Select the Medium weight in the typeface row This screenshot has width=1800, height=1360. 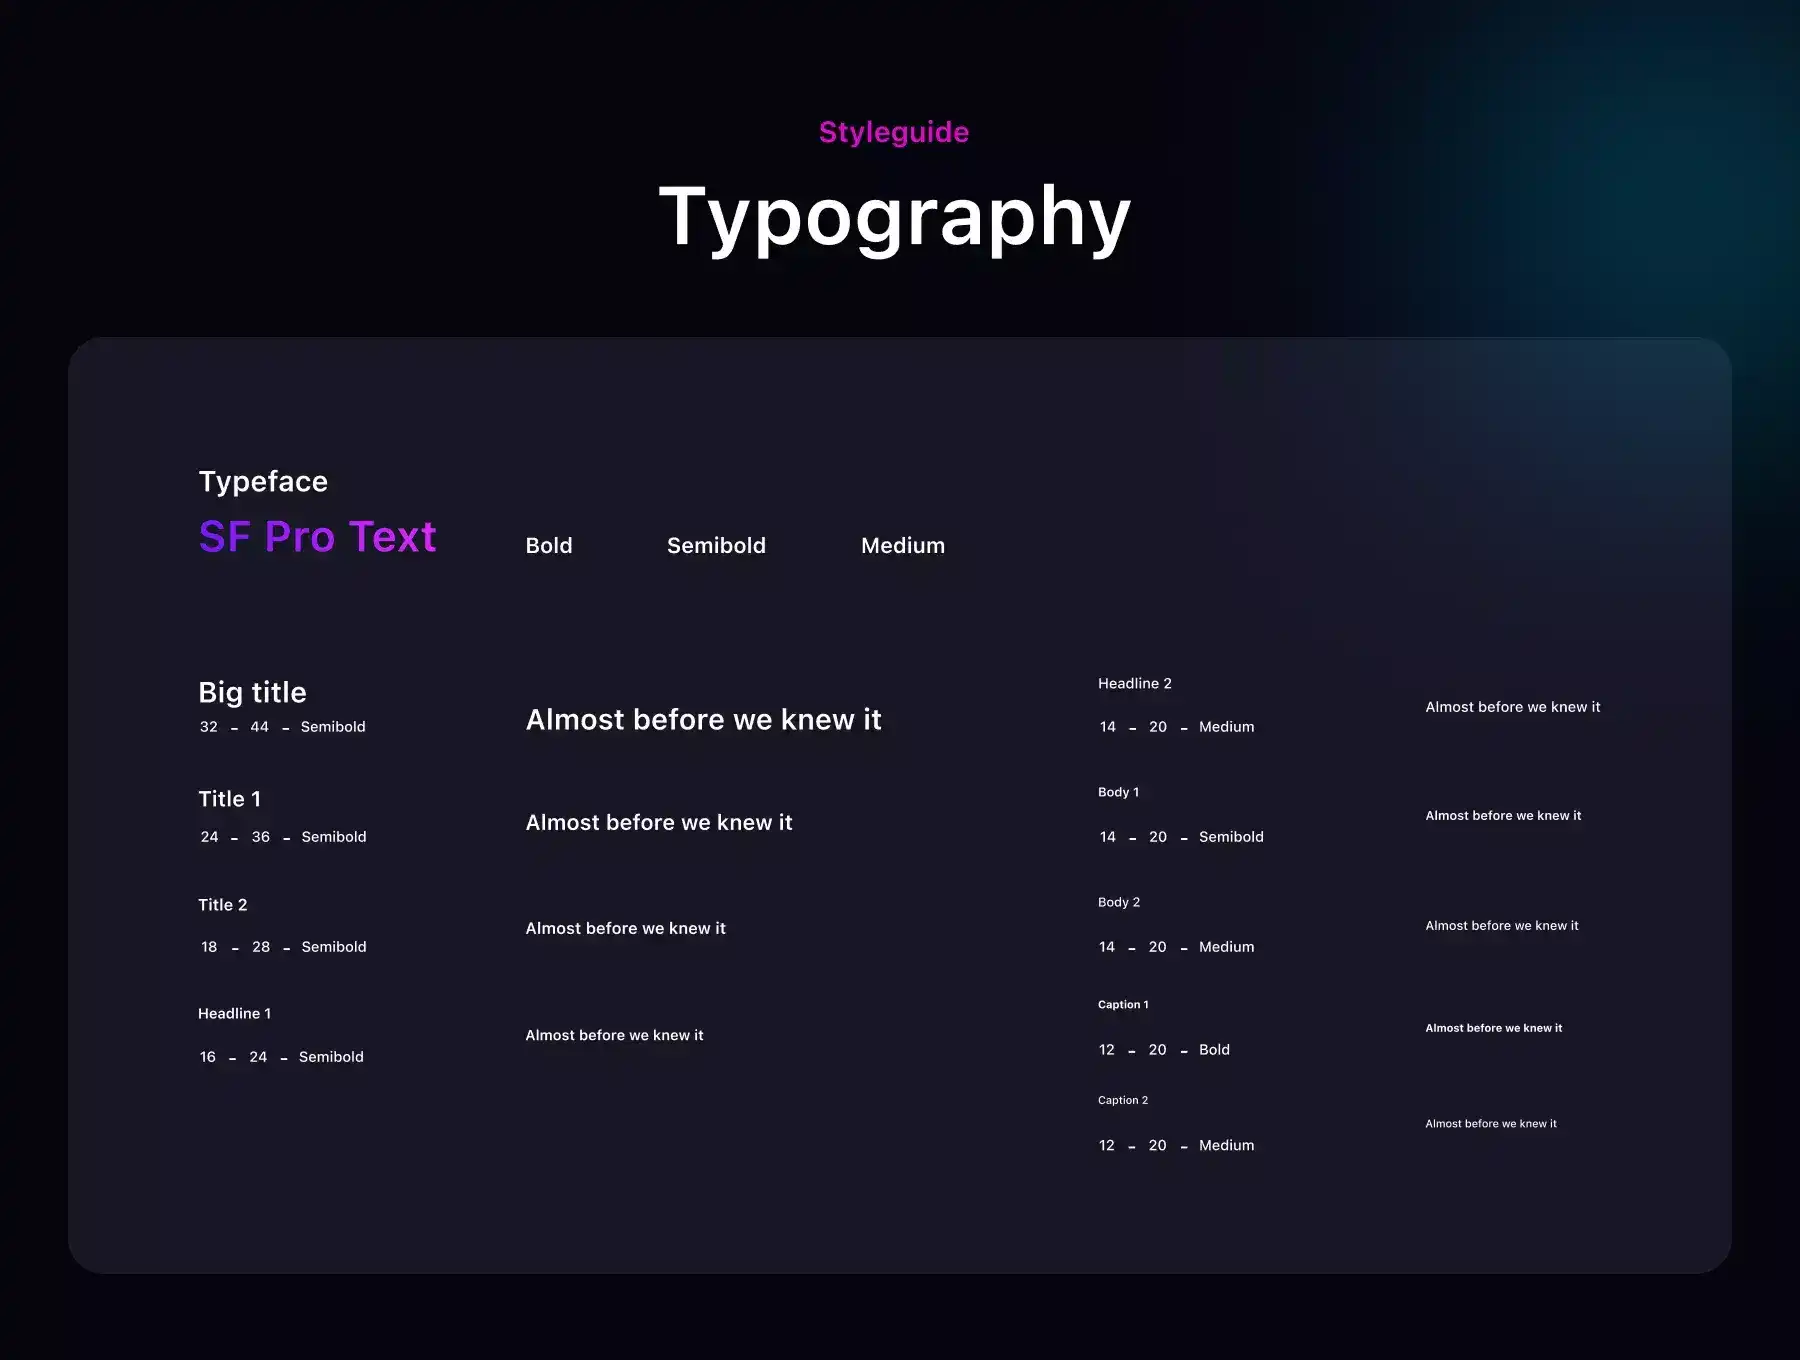pyautogui.click(x=902, y=546)
